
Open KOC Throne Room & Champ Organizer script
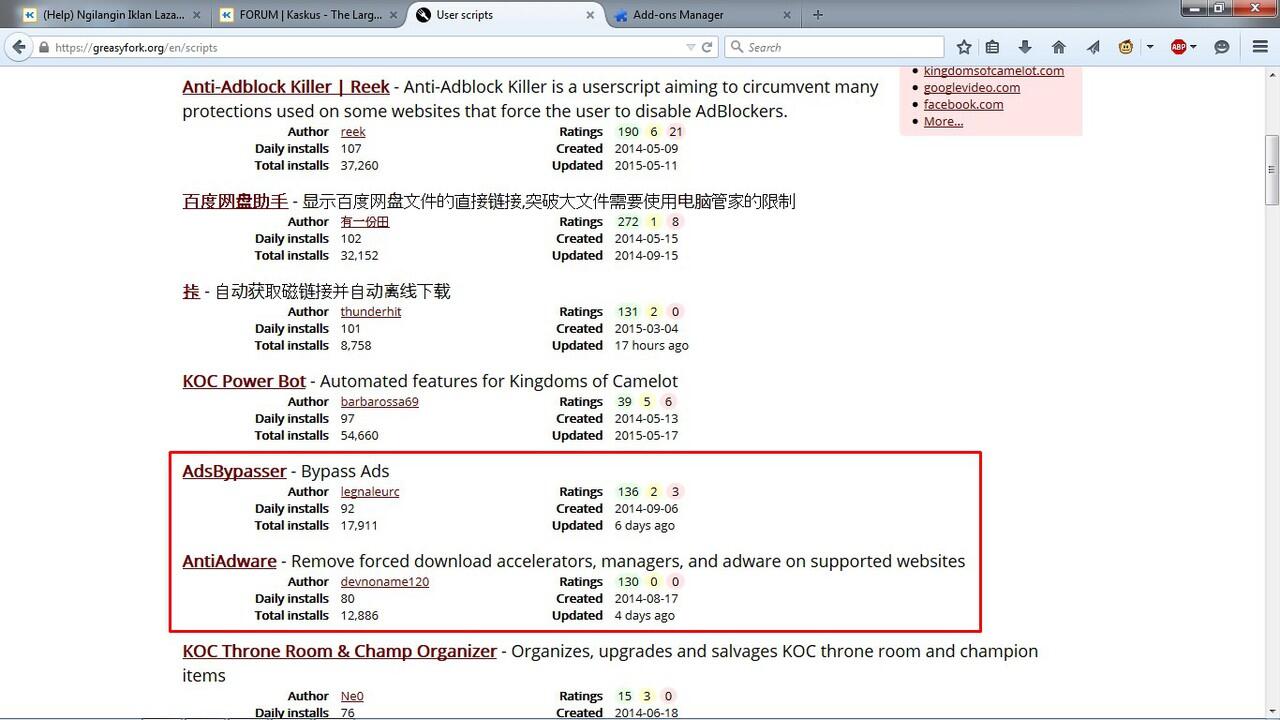coord(339,651)
